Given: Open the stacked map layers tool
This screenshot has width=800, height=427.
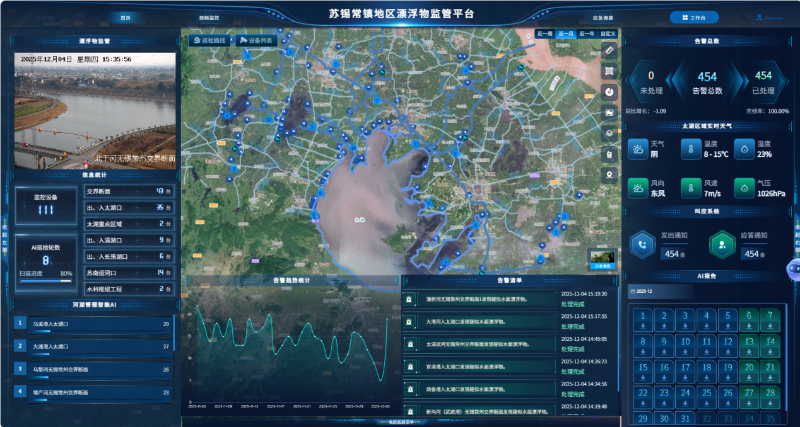Looking at the screenshot, I should 609,133.
